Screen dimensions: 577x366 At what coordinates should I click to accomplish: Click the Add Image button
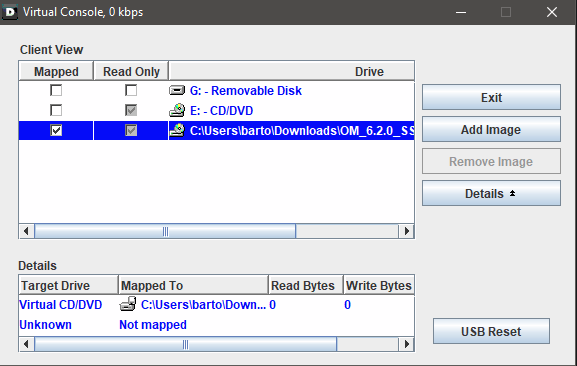coord(491,129)
